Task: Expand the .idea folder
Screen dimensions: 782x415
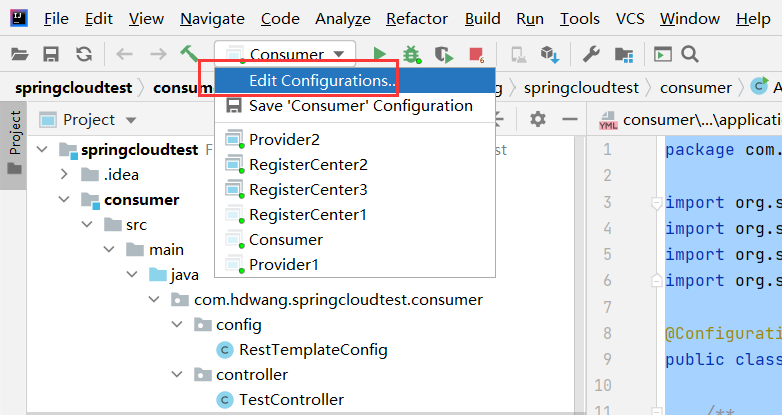Action: [64, 174]
